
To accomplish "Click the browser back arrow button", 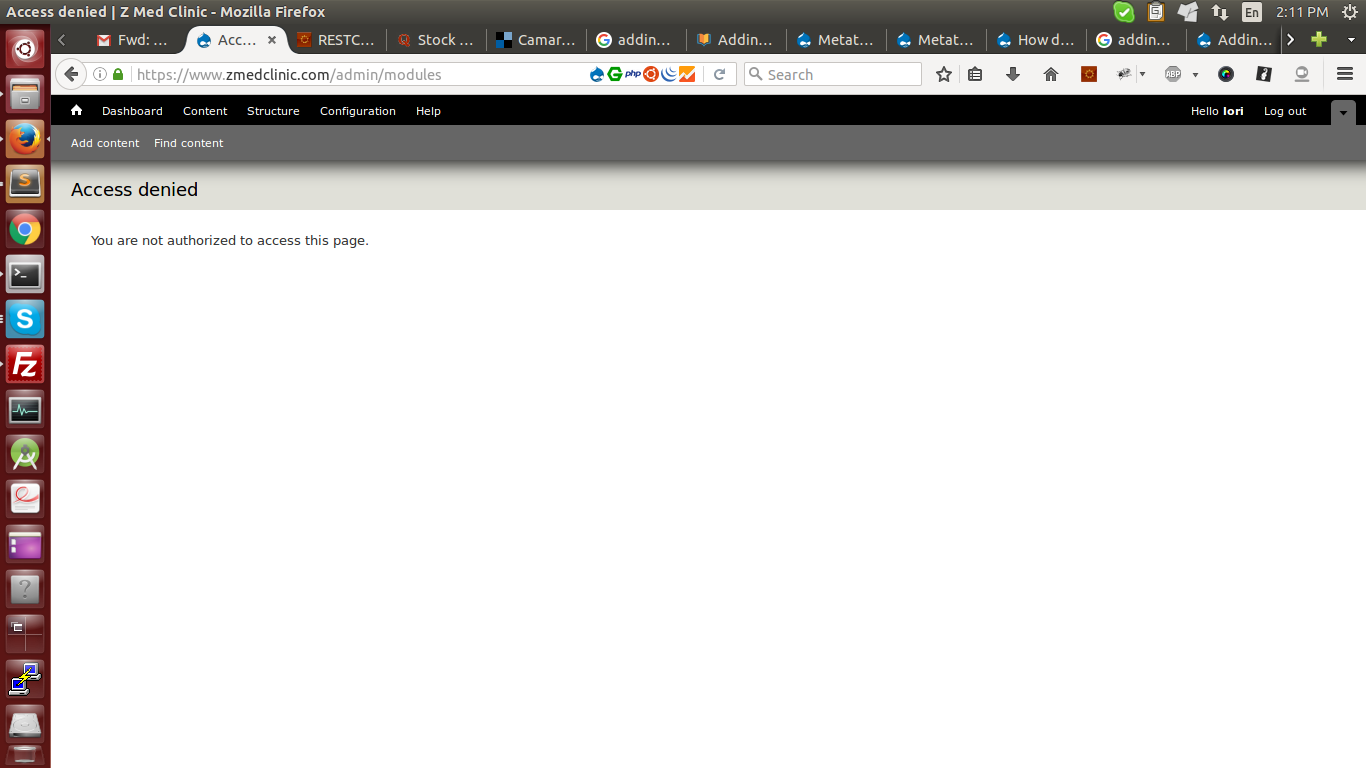I will point(71,74).
